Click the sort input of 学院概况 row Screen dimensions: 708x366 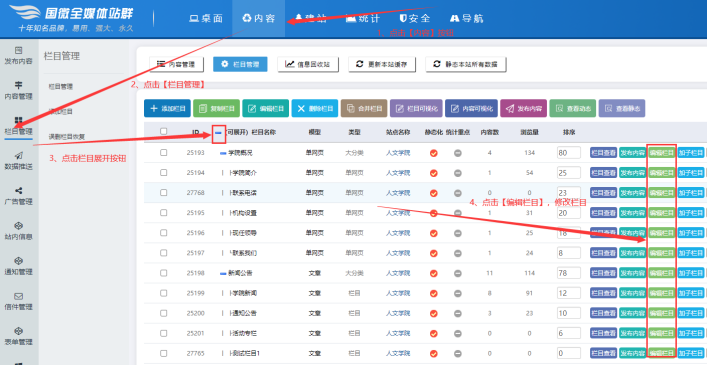click(x=568, y=153)
